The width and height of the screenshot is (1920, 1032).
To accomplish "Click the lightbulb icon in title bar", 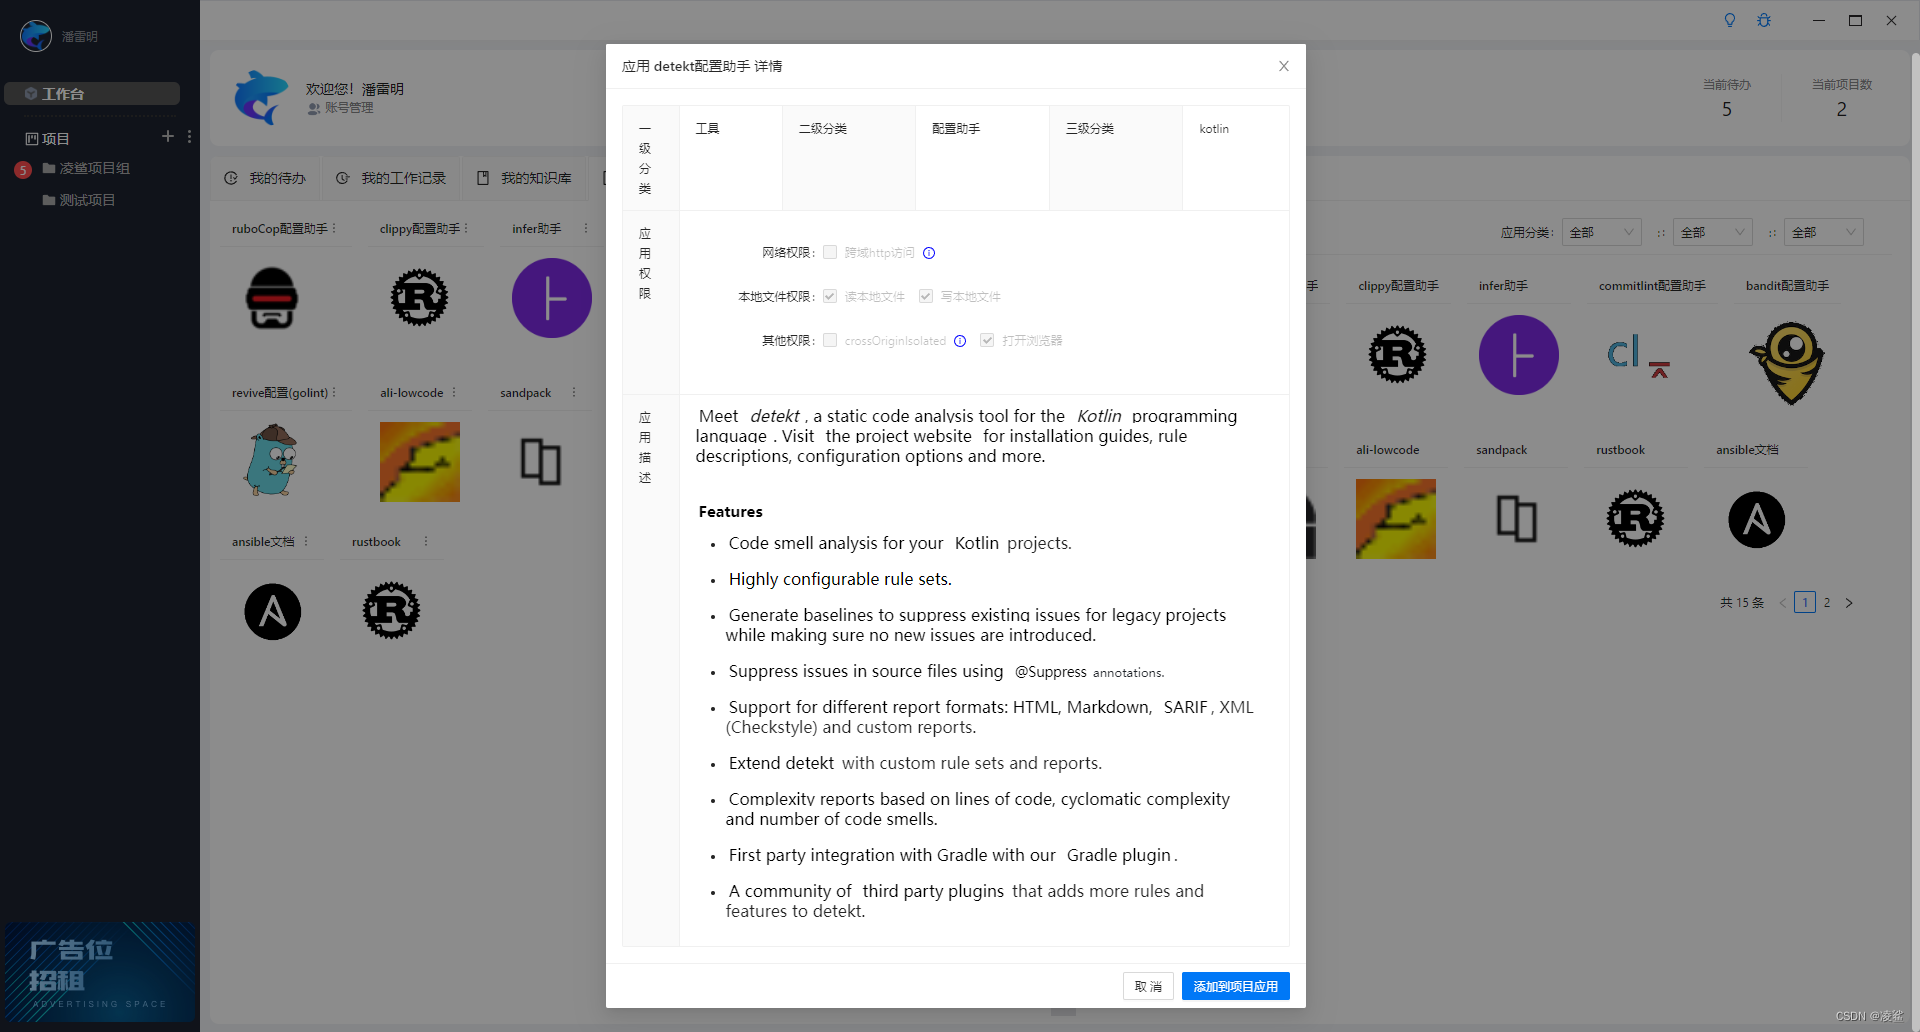I will coord(1730,20).
